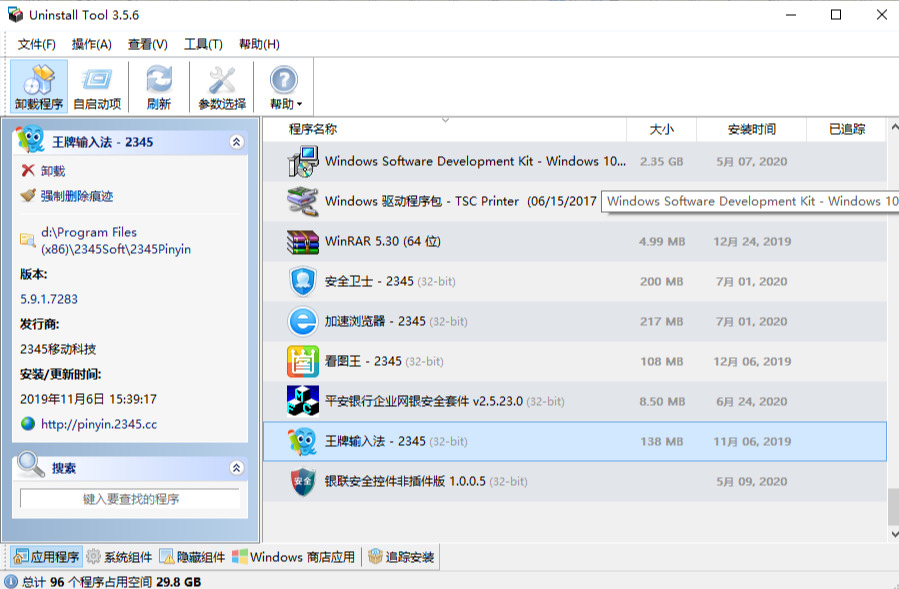899x589 pixels.
Task: Click version number 5.9.1.7283
Action: (x=49, y=299)
